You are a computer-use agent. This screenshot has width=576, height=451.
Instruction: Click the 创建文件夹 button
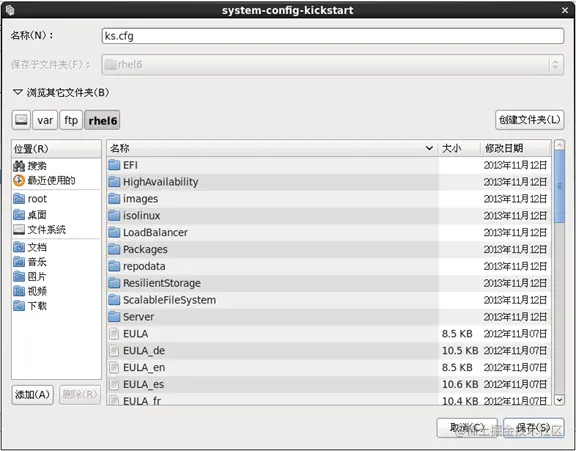coord(529,120)
